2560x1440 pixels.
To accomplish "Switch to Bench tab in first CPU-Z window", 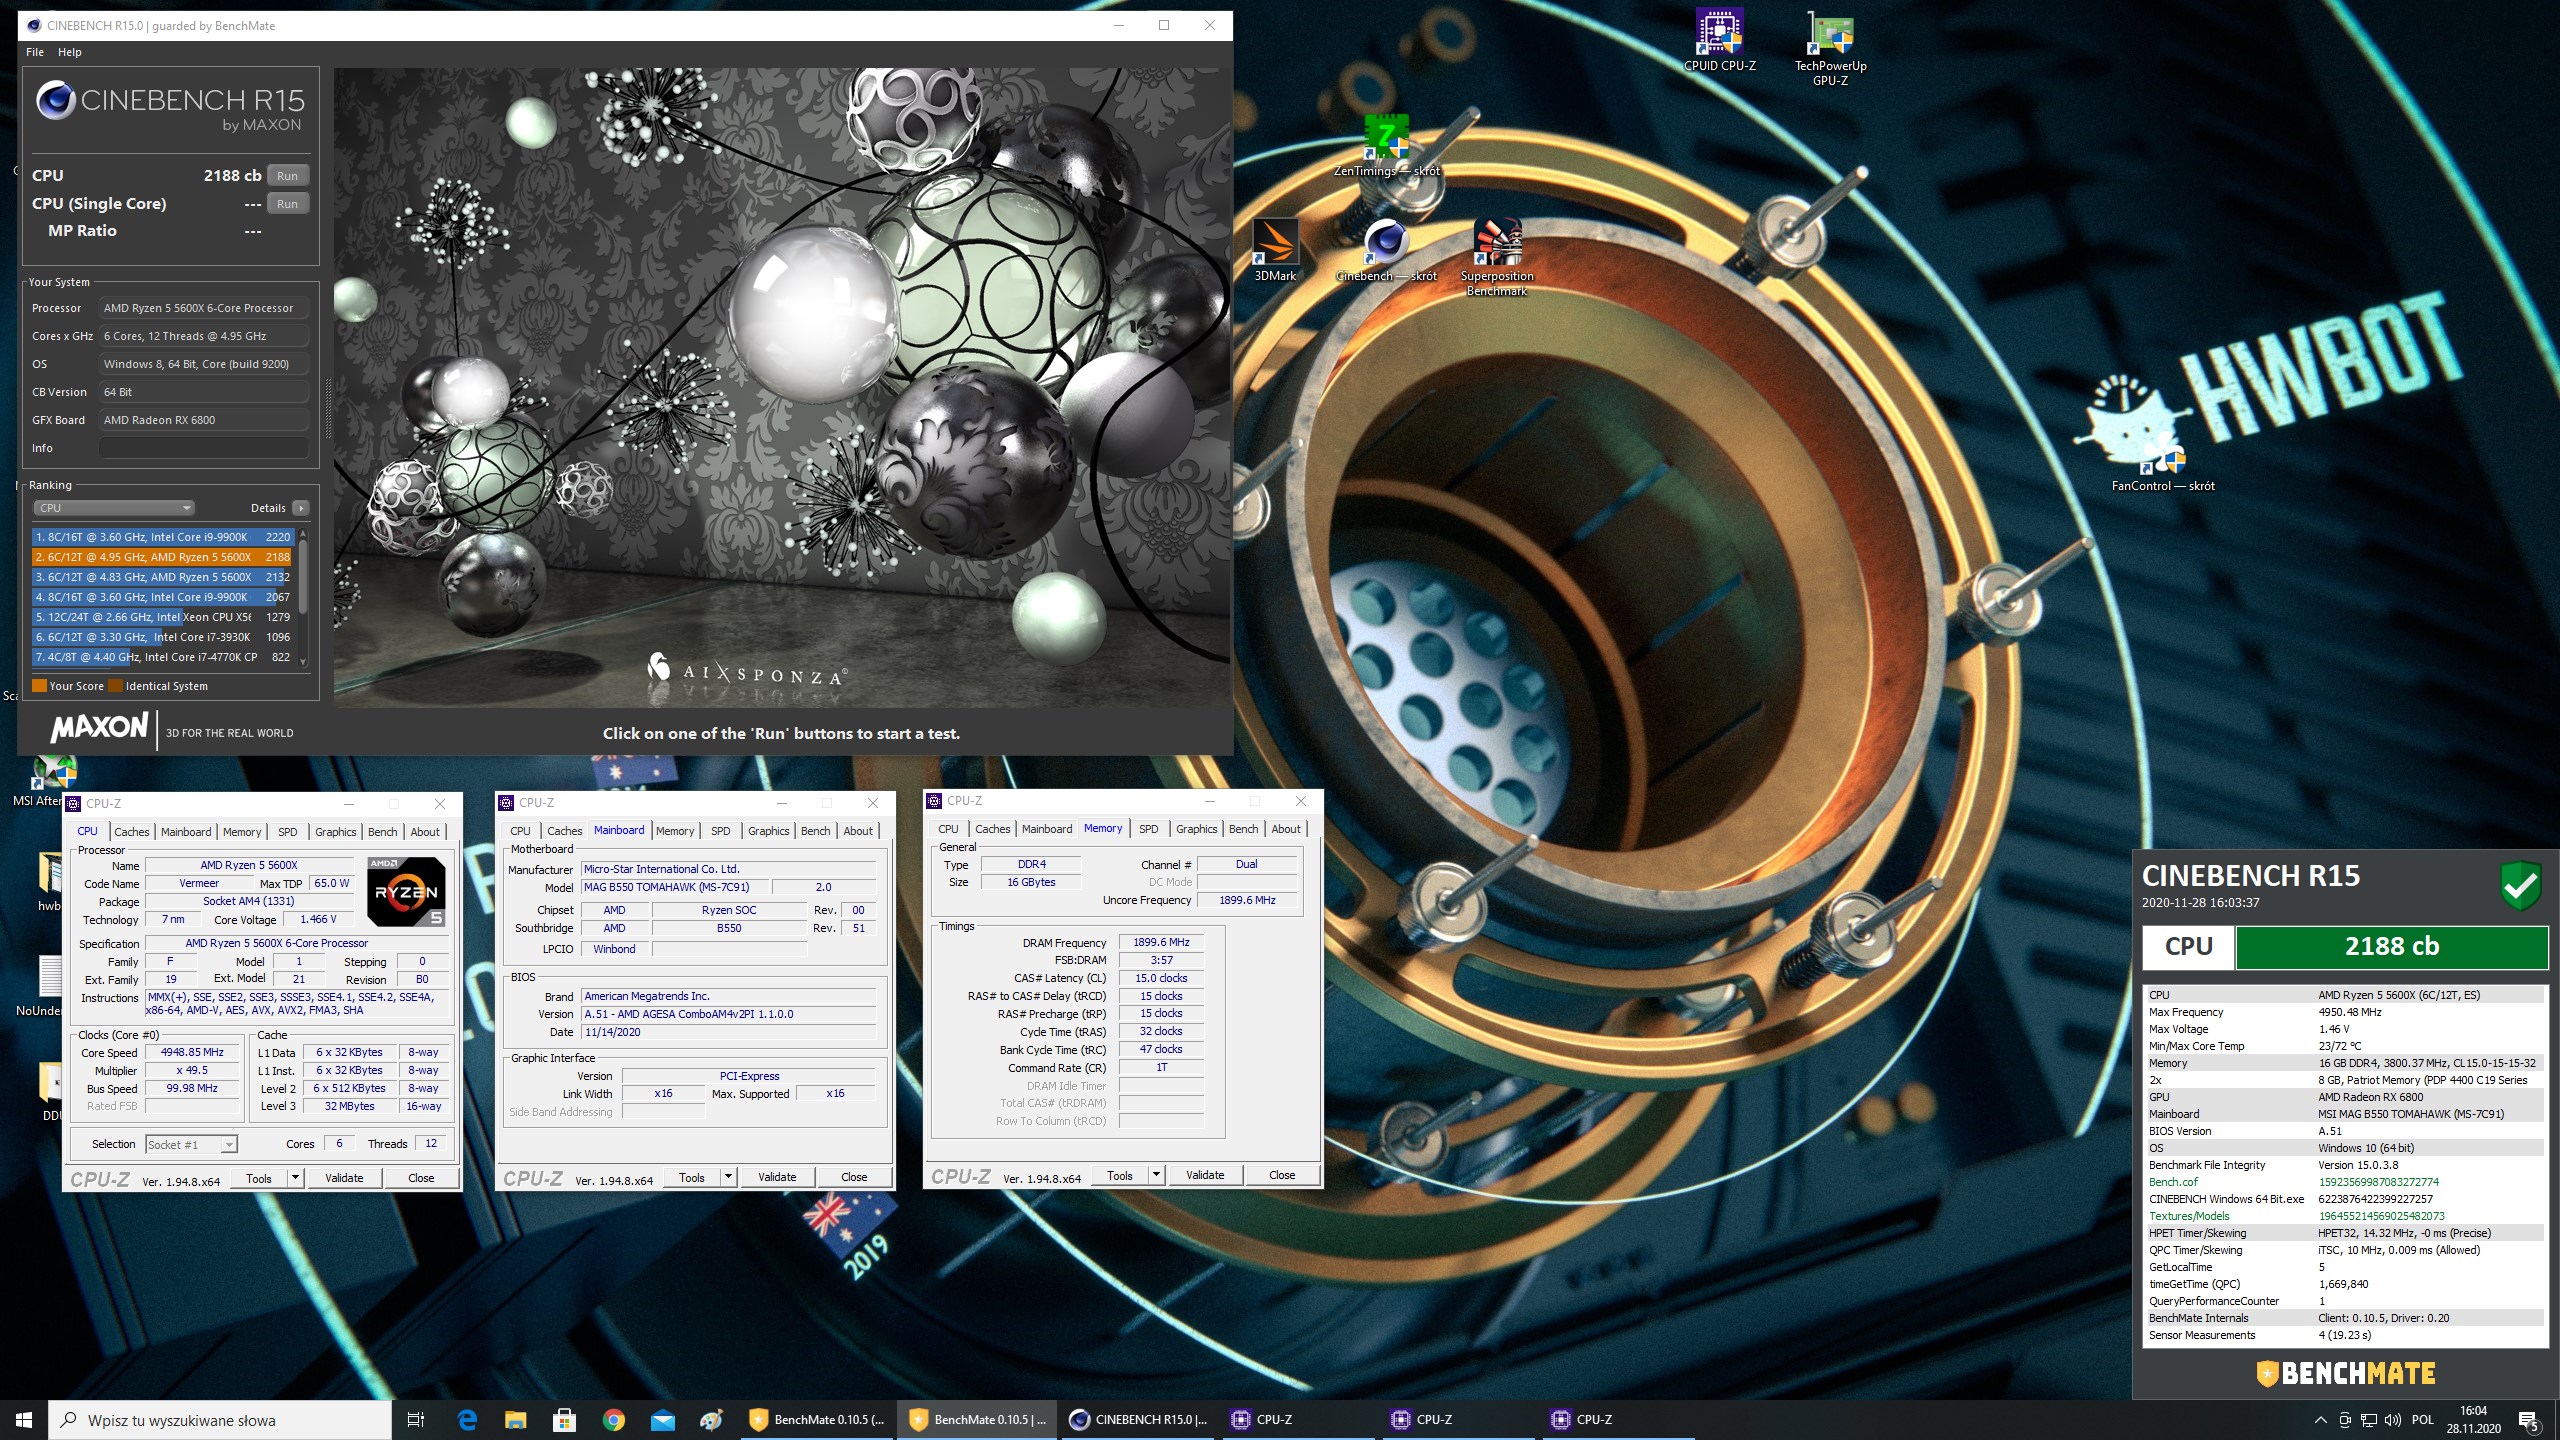I will pos(382,831).
